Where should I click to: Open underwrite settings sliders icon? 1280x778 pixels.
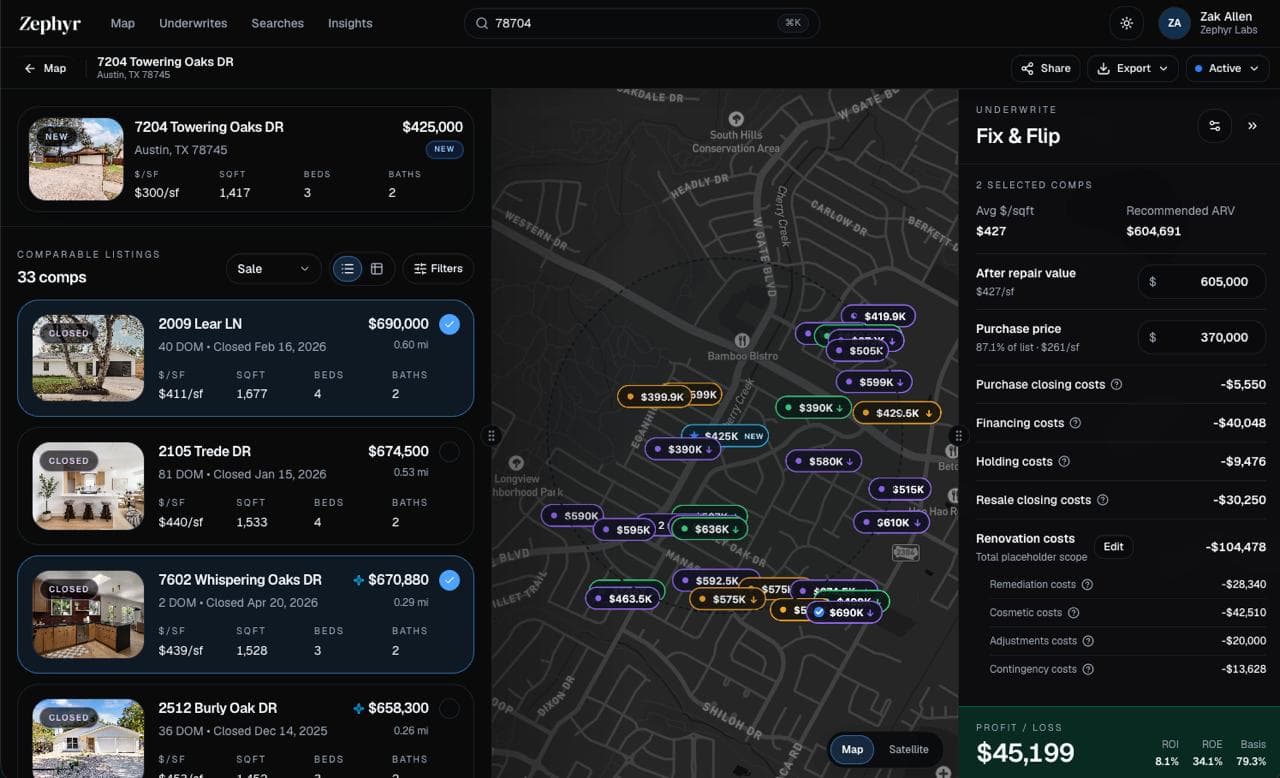tap(1215, 126)
